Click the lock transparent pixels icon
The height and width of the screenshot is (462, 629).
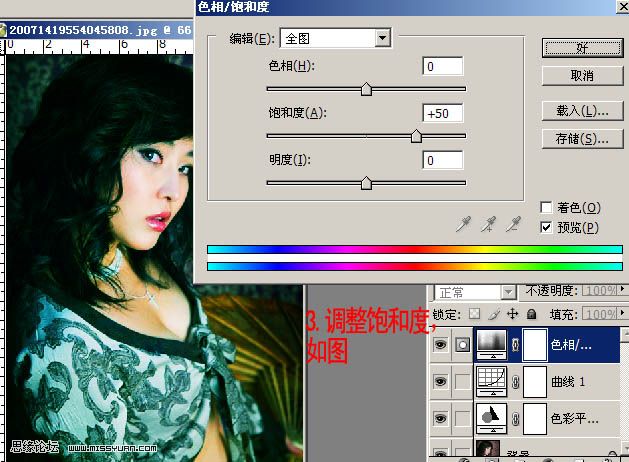click(x=475, y=314)
